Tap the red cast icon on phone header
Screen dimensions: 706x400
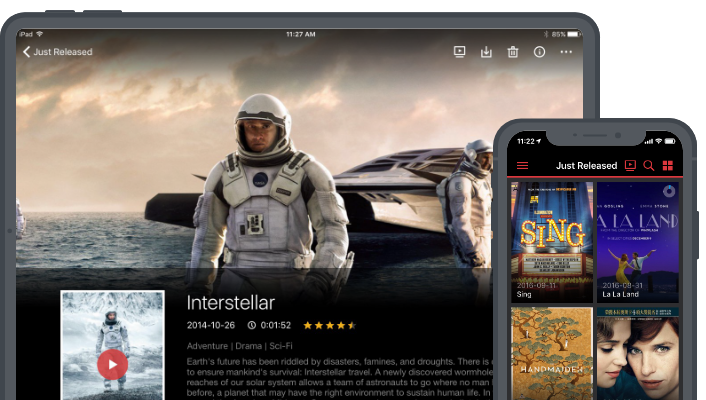[630, 165]
